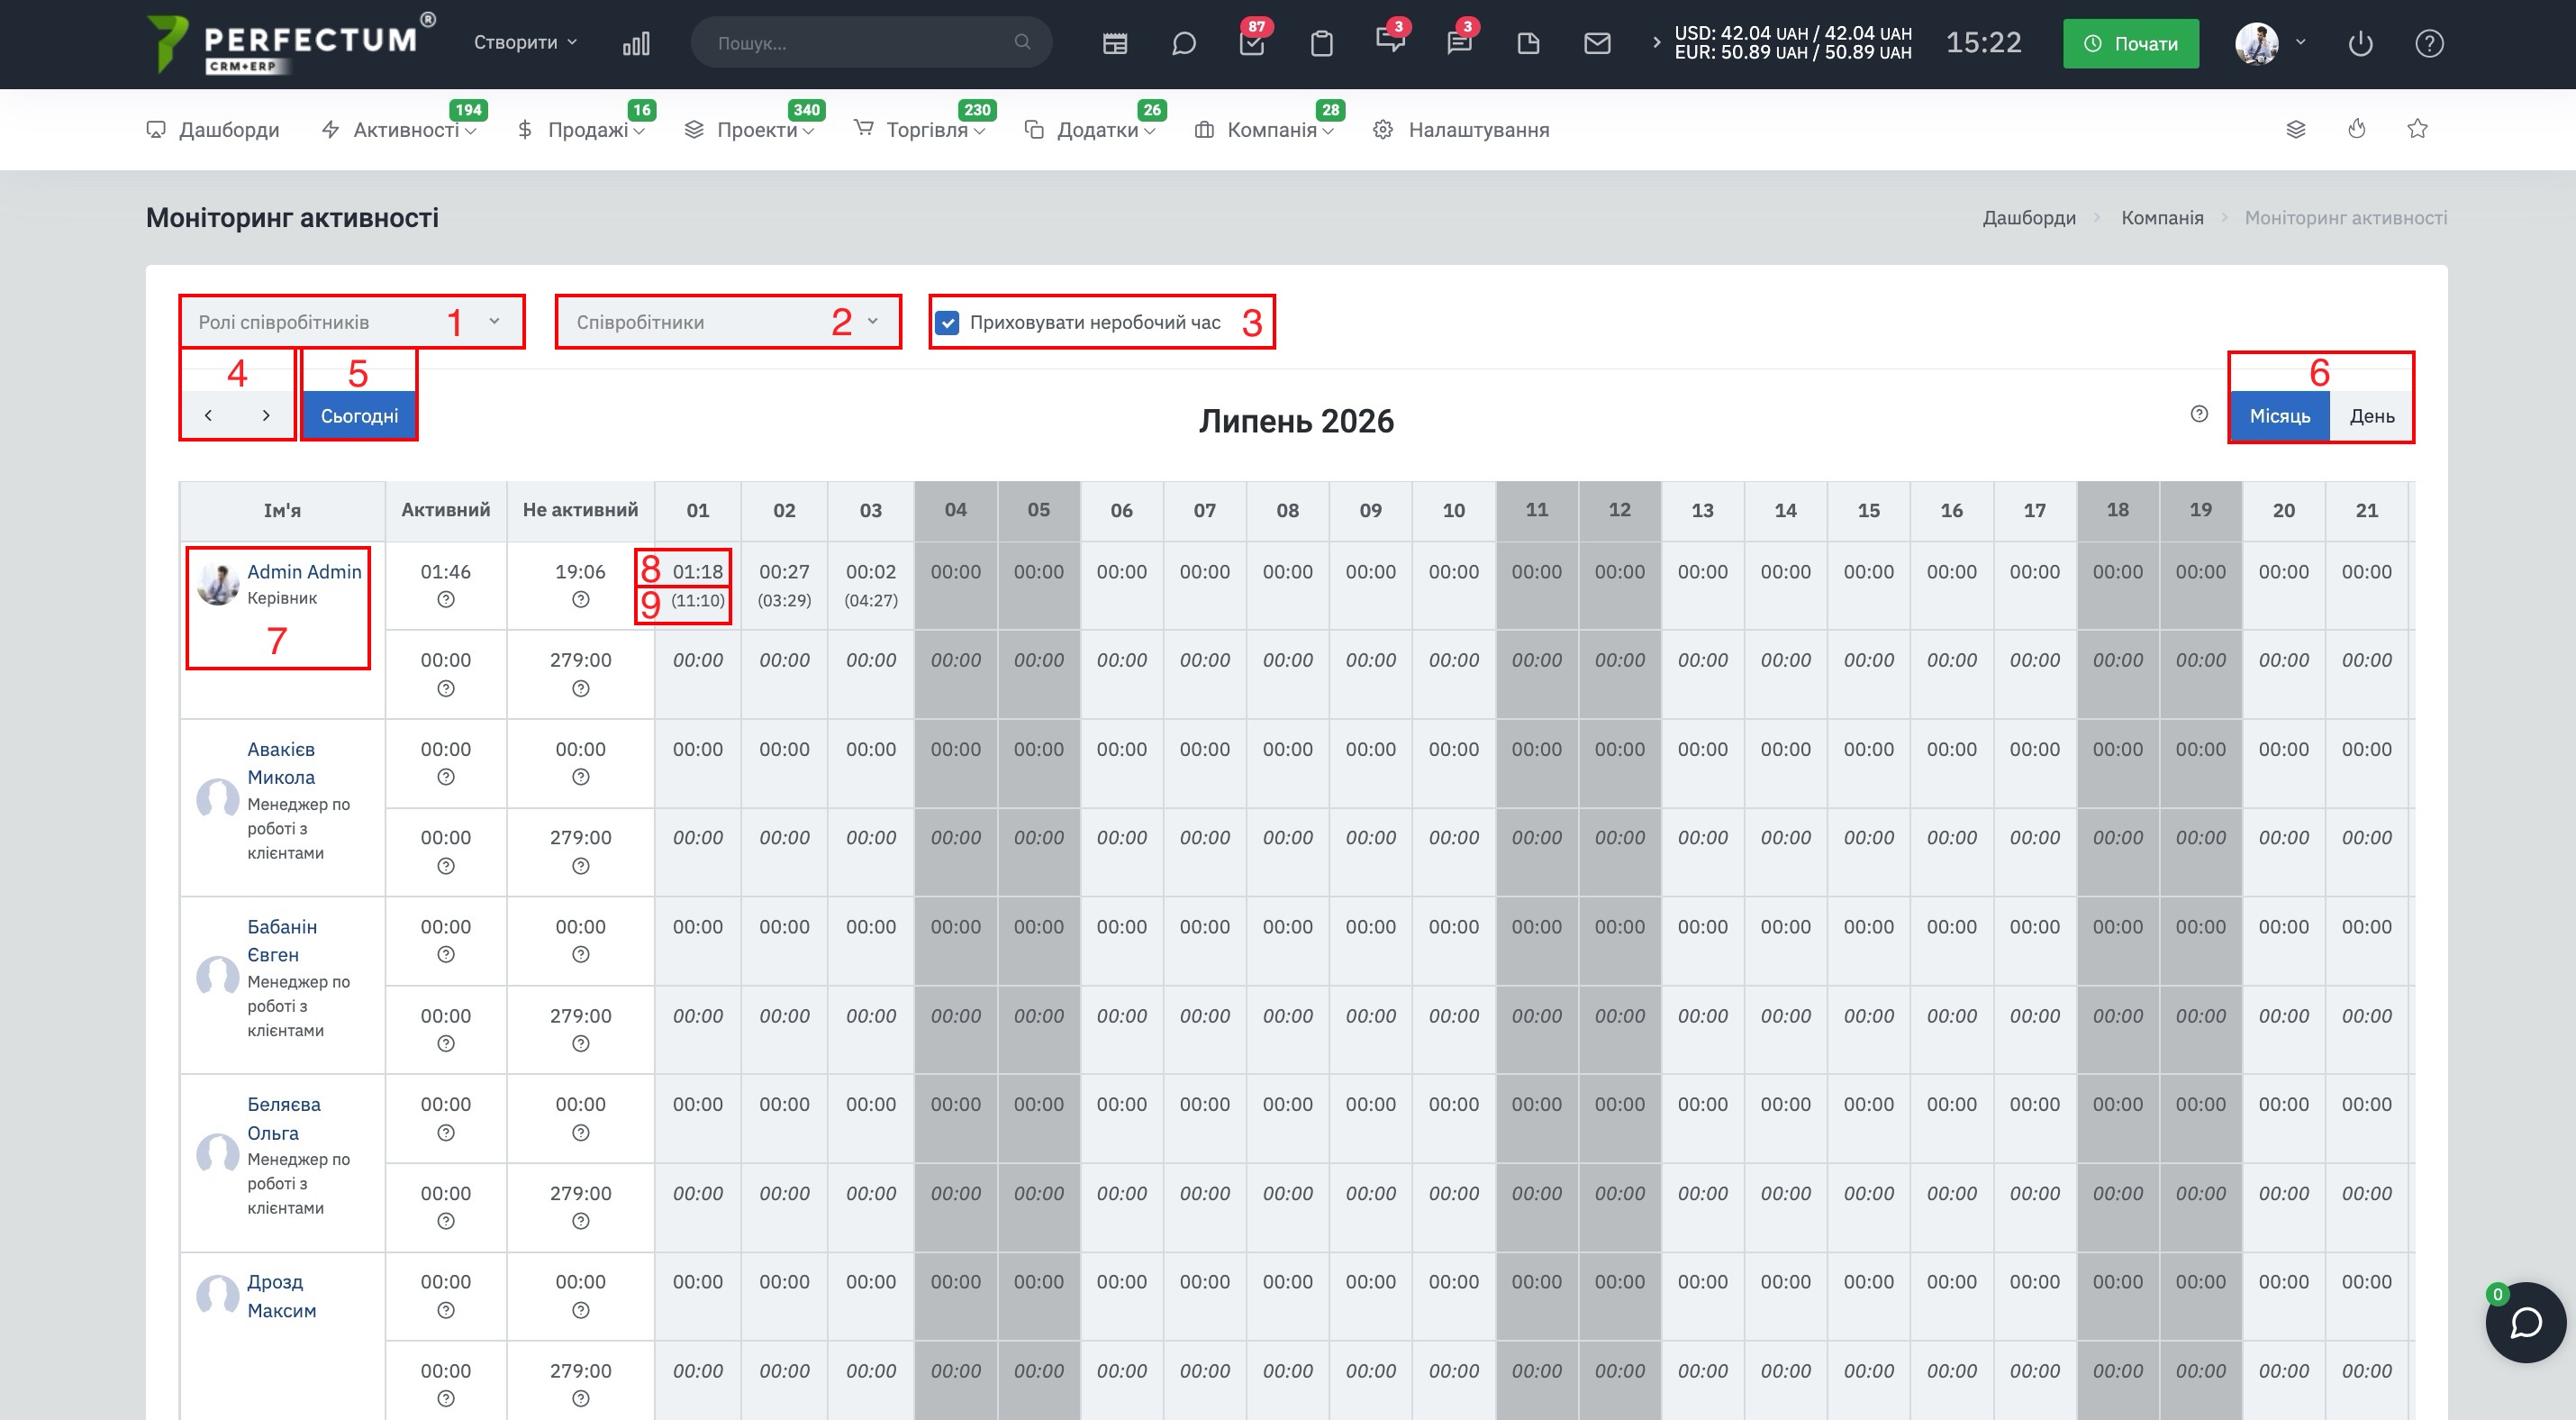This screenshot has height=1420, width=2576.
Task: Click the star favorites icon
Action: 2417,129
